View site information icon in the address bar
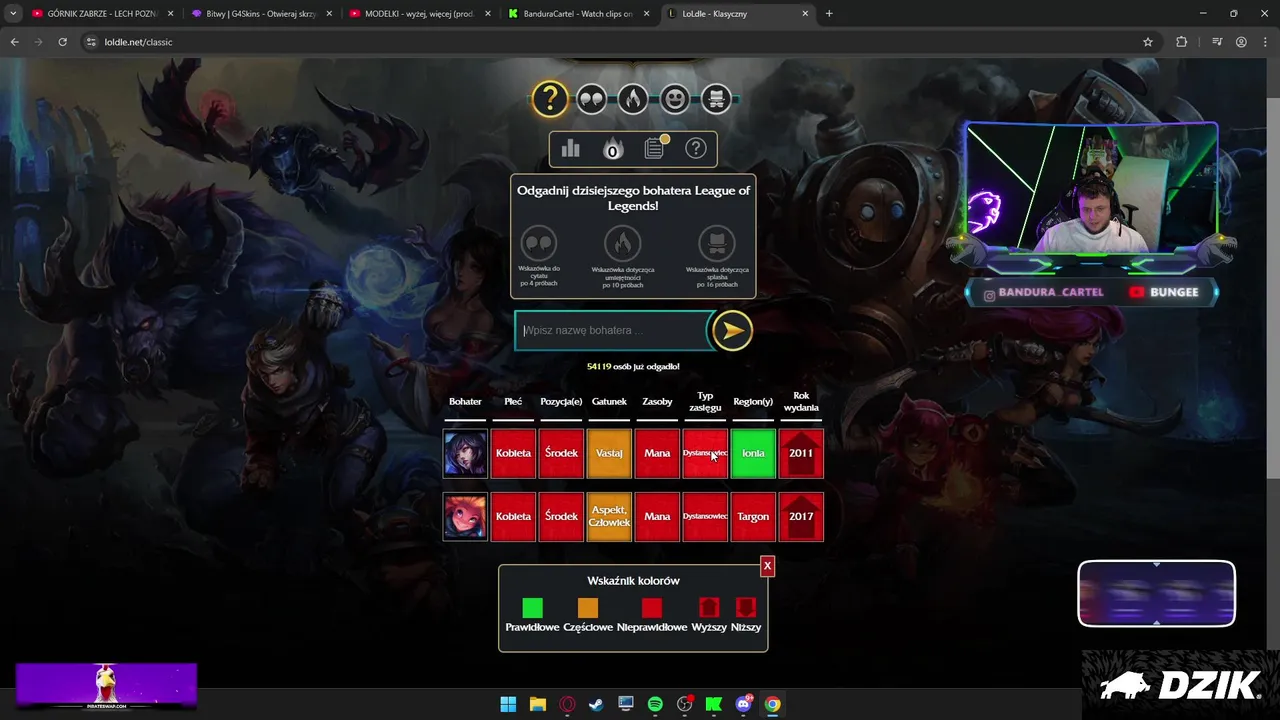This screenshot has height=720, width=1280. point(91,42)
